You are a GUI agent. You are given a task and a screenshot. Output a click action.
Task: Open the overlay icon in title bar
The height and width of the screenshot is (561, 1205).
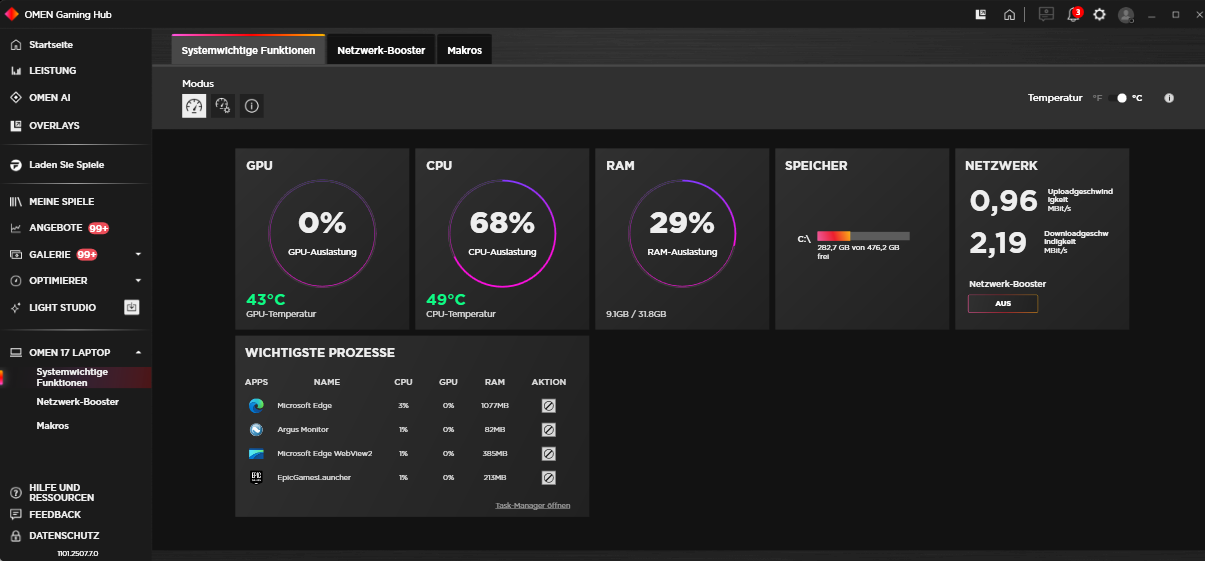tap(981, 15)
